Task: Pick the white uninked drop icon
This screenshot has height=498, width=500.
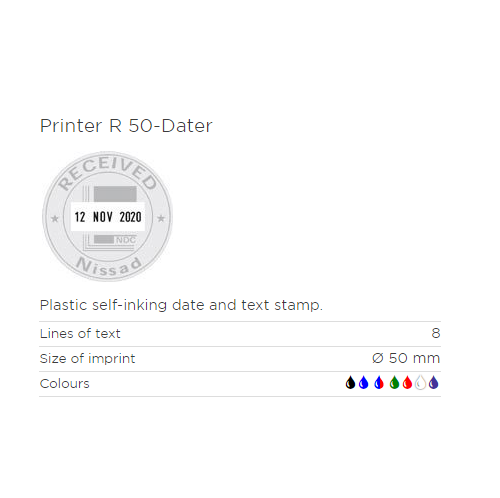Action: pos(421,383)
